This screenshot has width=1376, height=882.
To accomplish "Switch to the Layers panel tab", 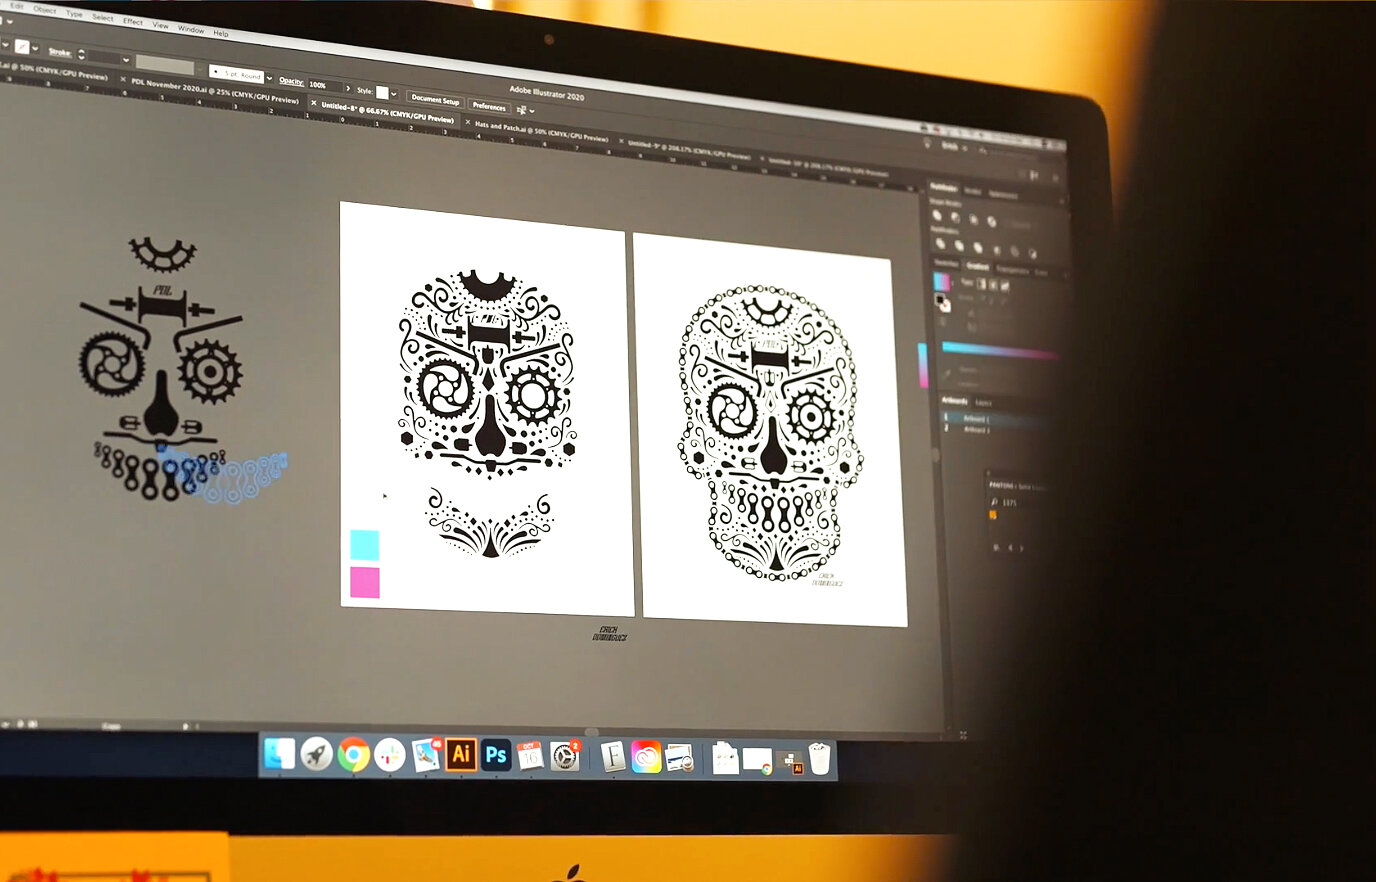I will point(983,404).
